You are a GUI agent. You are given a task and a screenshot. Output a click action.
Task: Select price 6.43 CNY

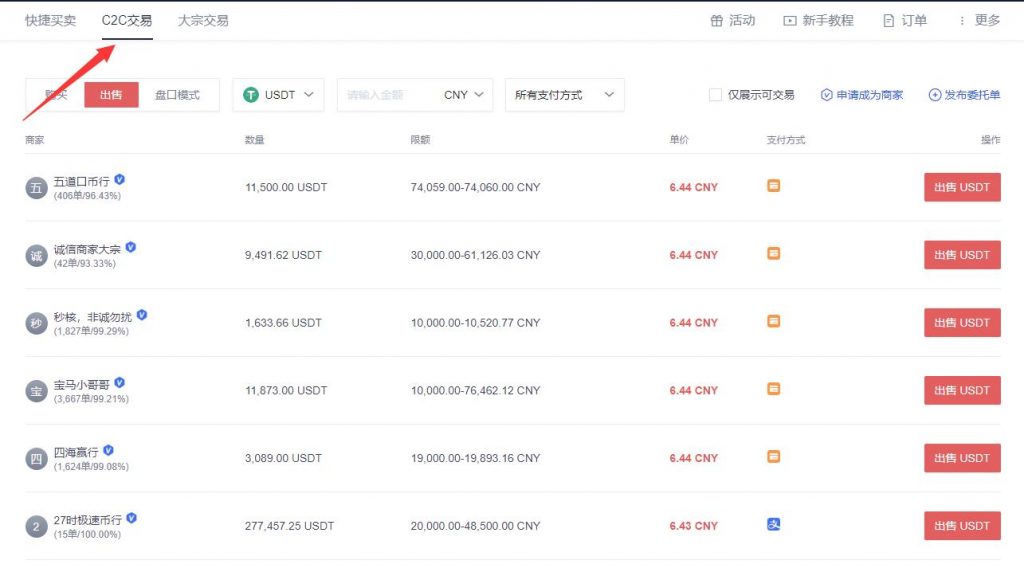point(694,526)
